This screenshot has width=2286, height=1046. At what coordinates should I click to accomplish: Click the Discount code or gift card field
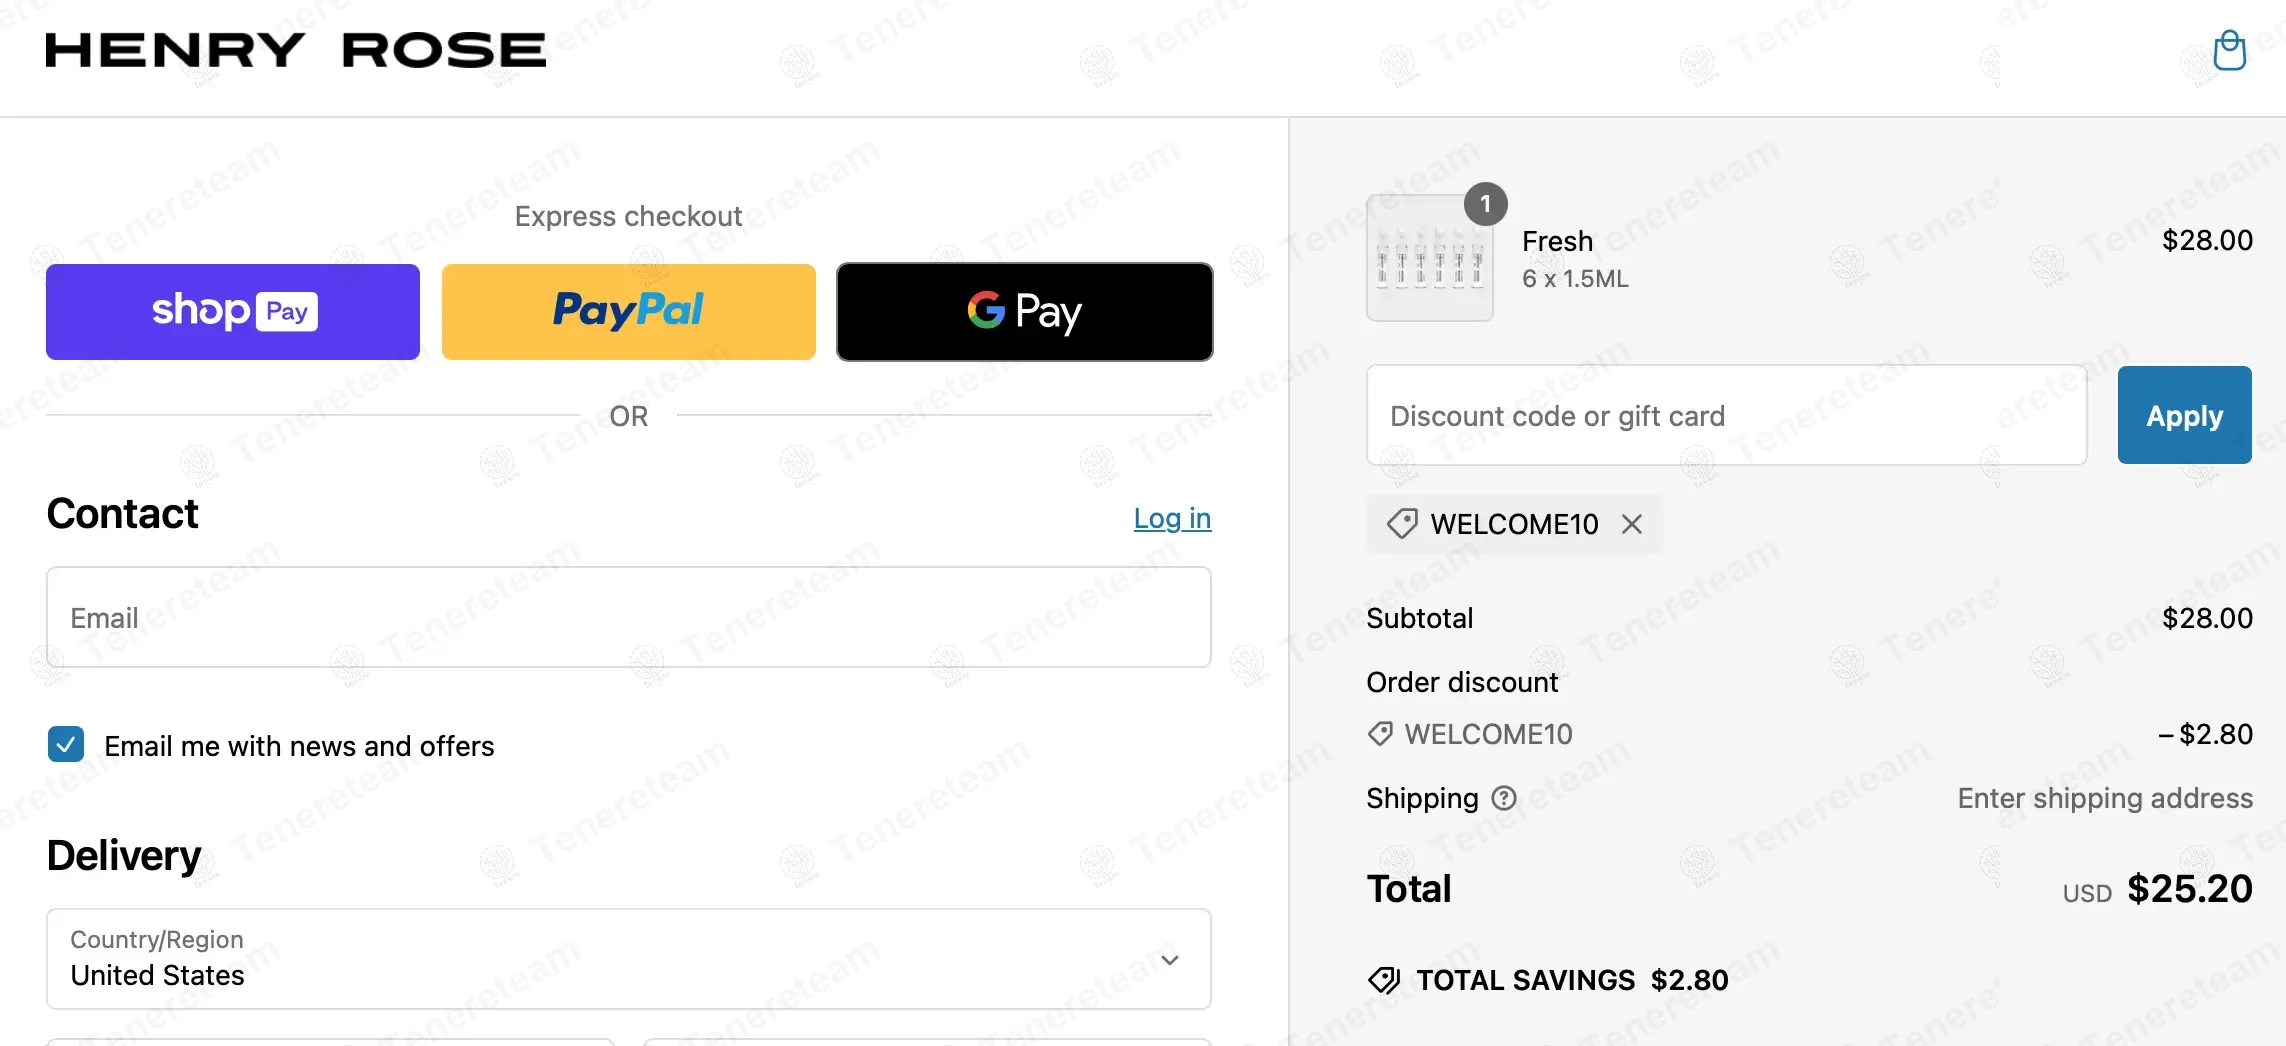point(1726,415)
